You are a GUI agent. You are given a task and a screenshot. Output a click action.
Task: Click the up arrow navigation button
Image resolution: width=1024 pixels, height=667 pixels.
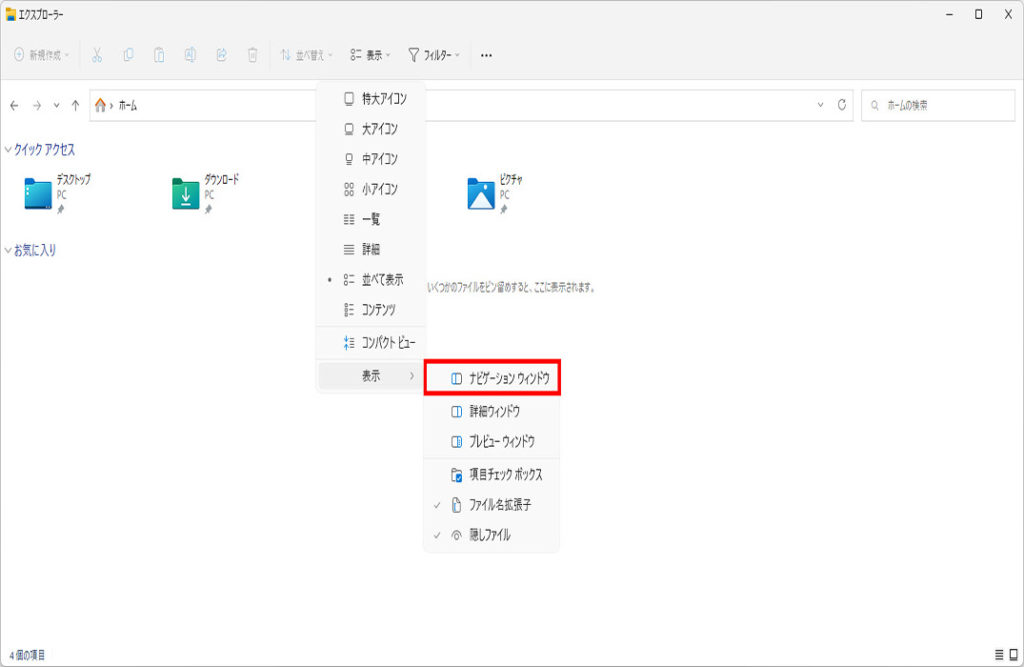[75, 105]
